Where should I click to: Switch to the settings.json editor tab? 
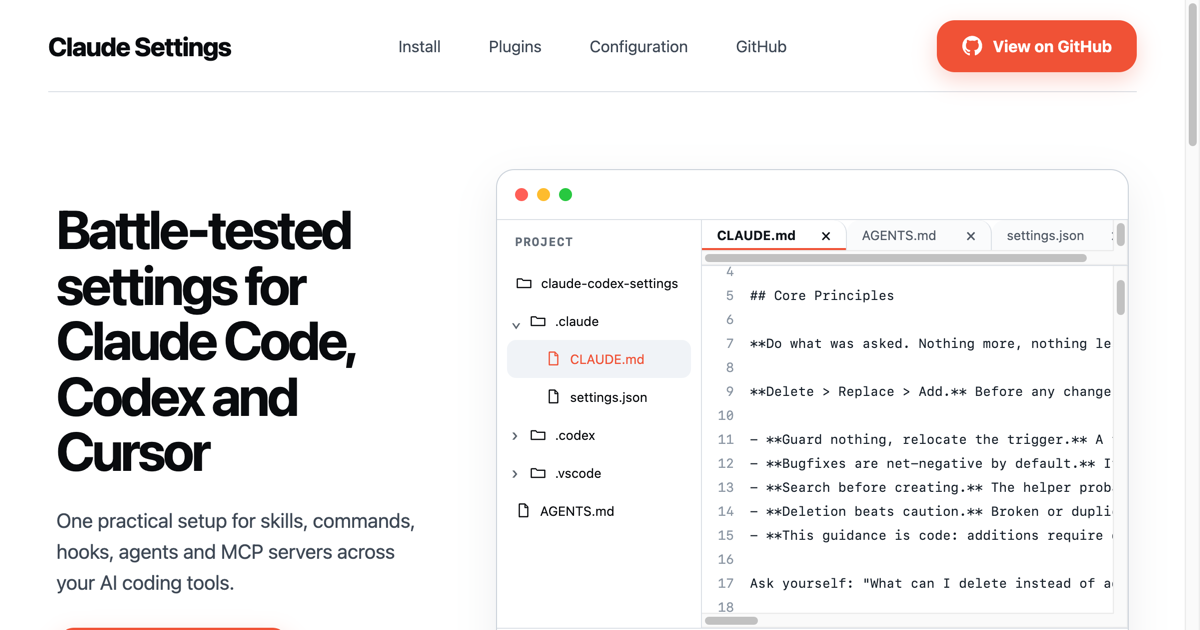1045,235
